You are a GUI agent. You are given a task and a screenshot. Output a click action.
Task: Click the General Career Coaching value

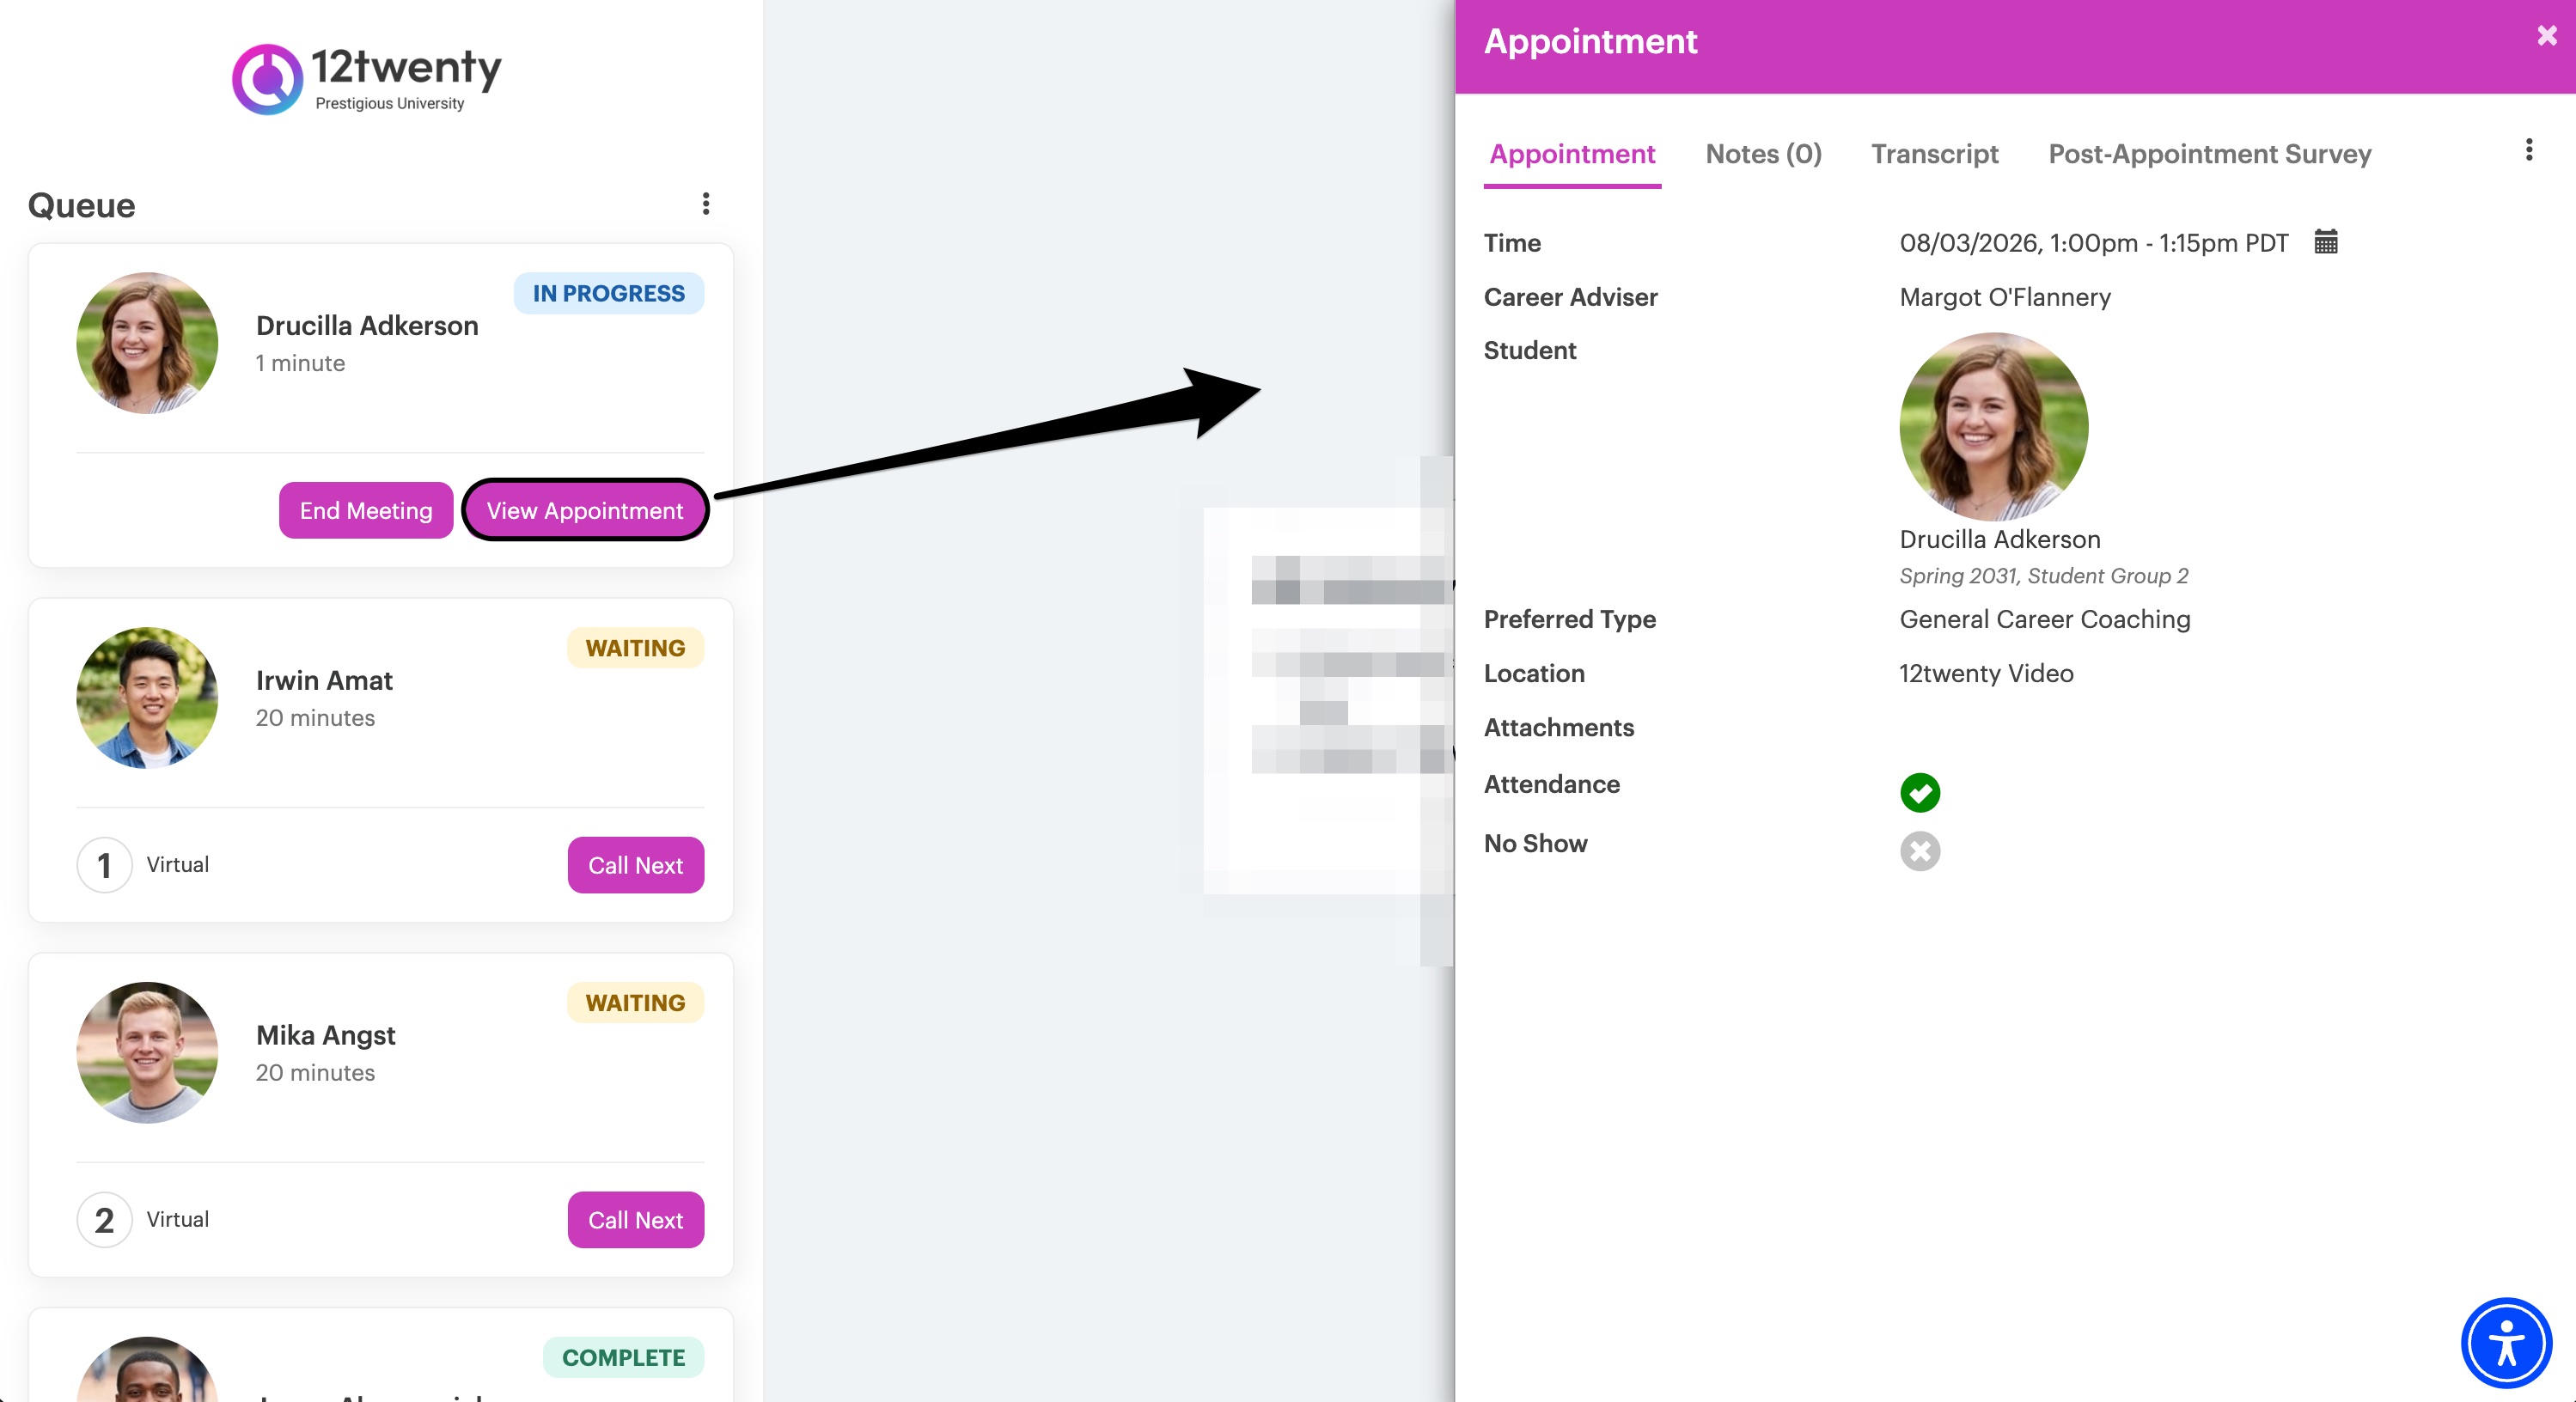[2044, 619]
